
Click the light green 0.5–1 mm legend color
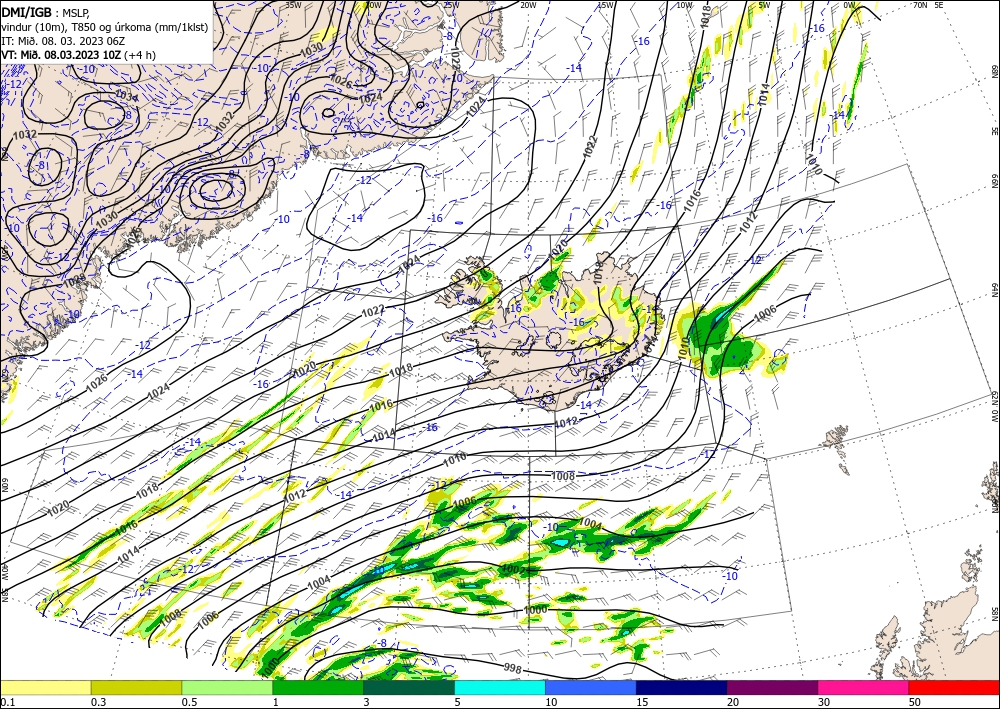[227, 687]
